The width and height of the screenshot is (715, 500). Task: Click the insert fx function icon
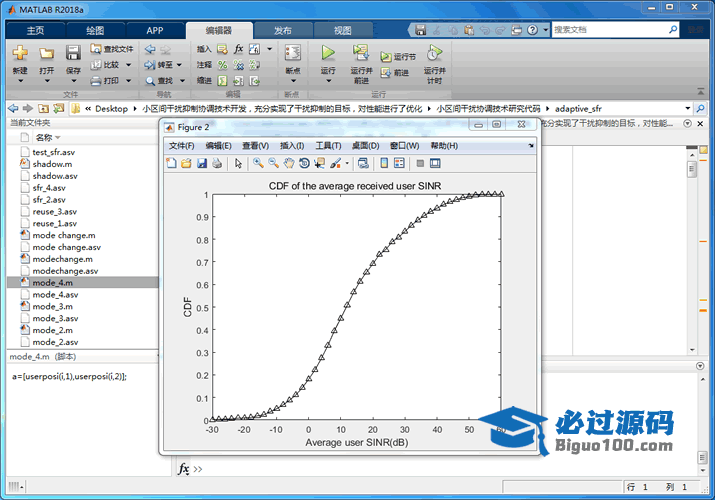(238, 49)
